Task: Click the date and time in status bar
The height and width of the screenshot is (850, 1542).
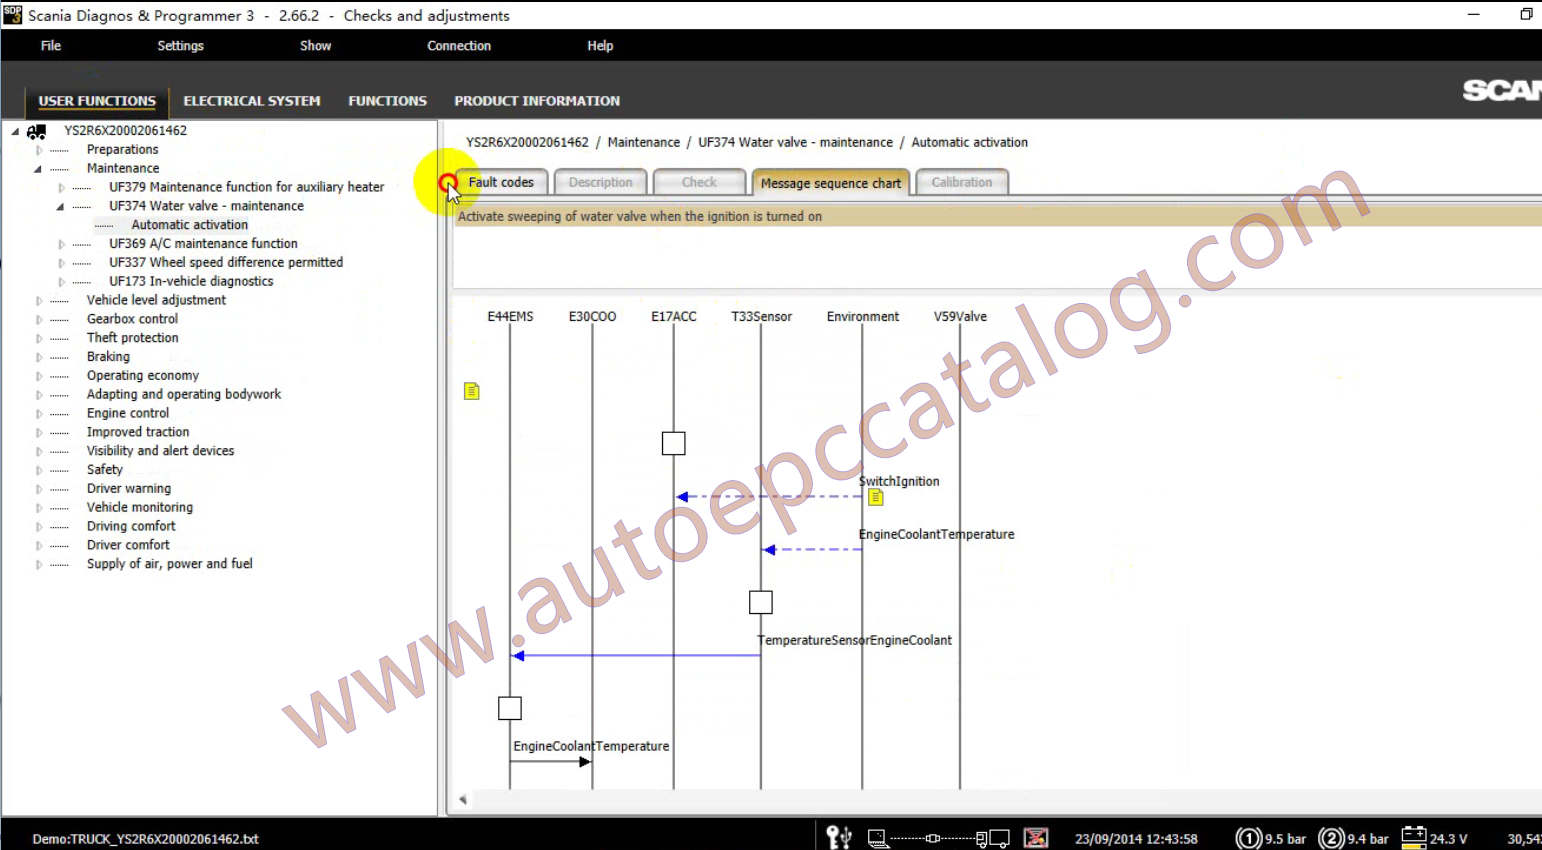Action: [x=1136, y=839]
